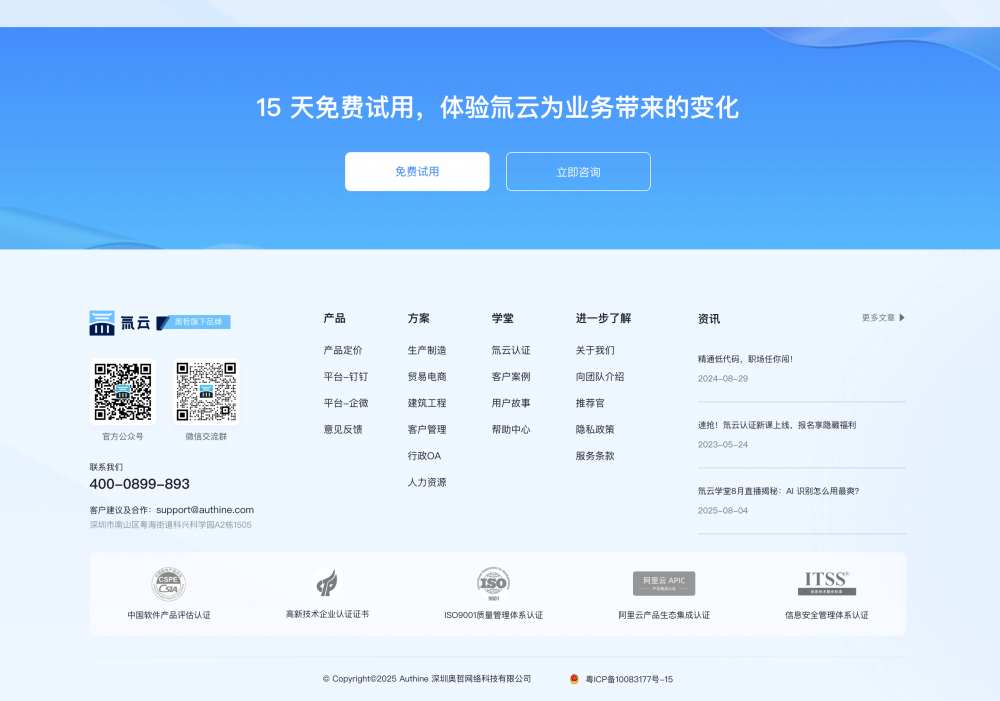Click the ITSS certification logo
1000x701 pixels.
[826, 583]
